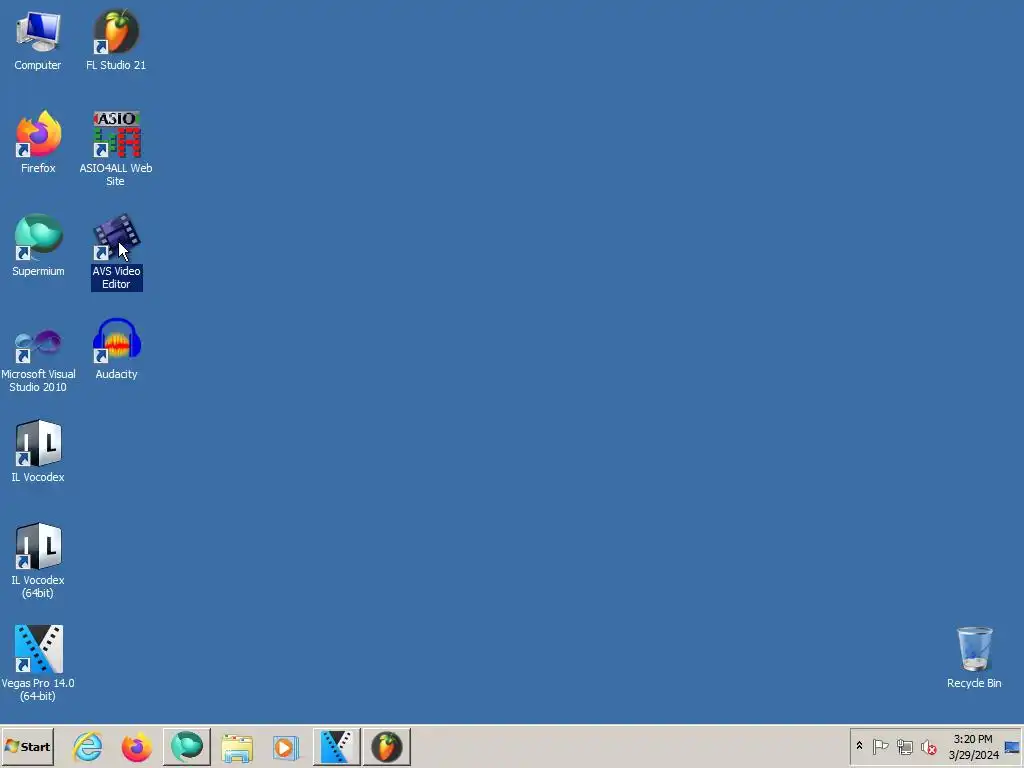Switch to Vegas Pro taskbar button
Viewport: 1024px width, 768px height.
coord(336,746)
